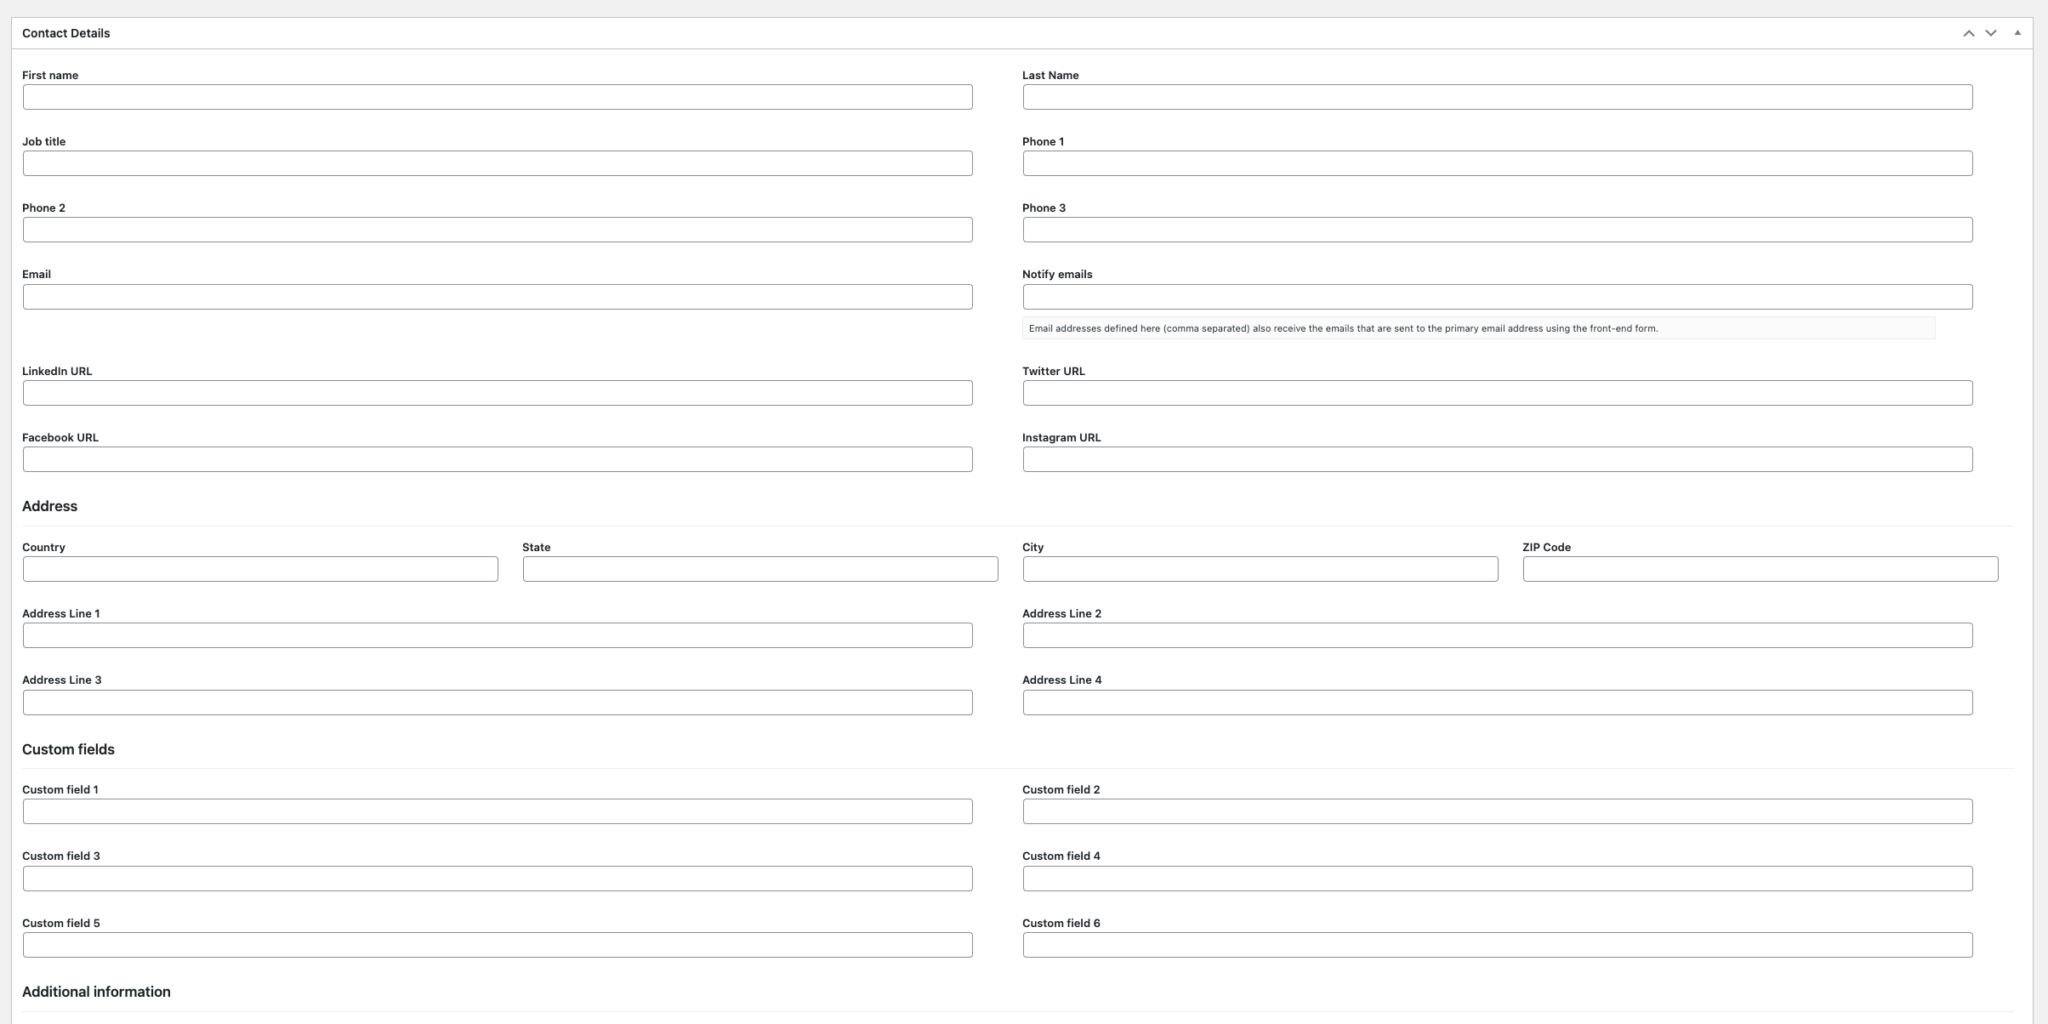Focus the Job title input
Screen dimensions: 2048x1024
coord(497,163)
